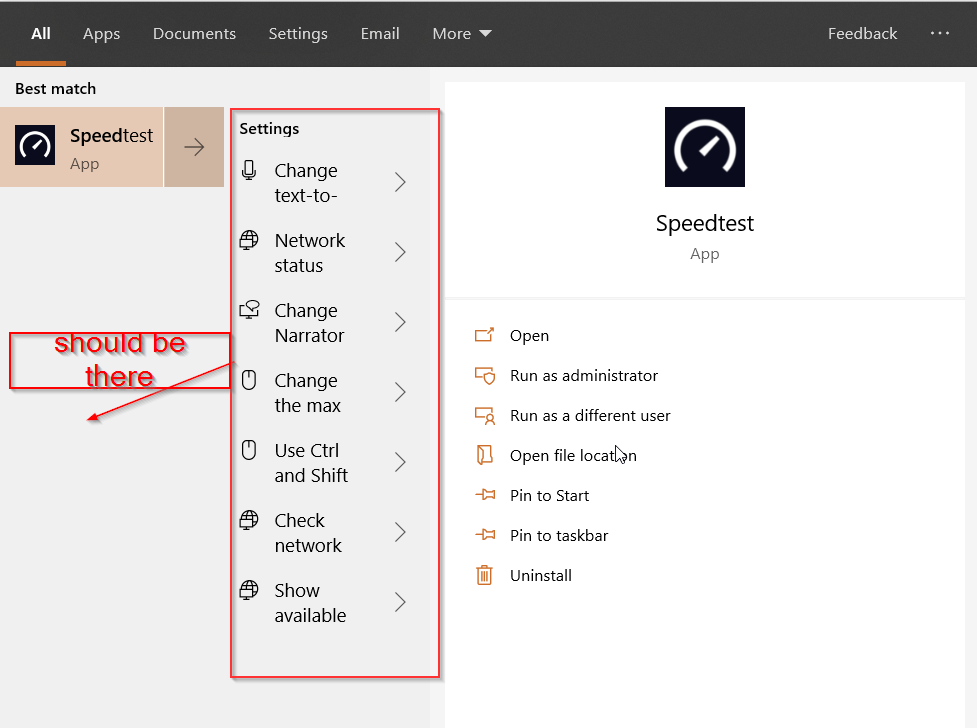
Task: Expand chevron for Check network
Action: [401, 532]
